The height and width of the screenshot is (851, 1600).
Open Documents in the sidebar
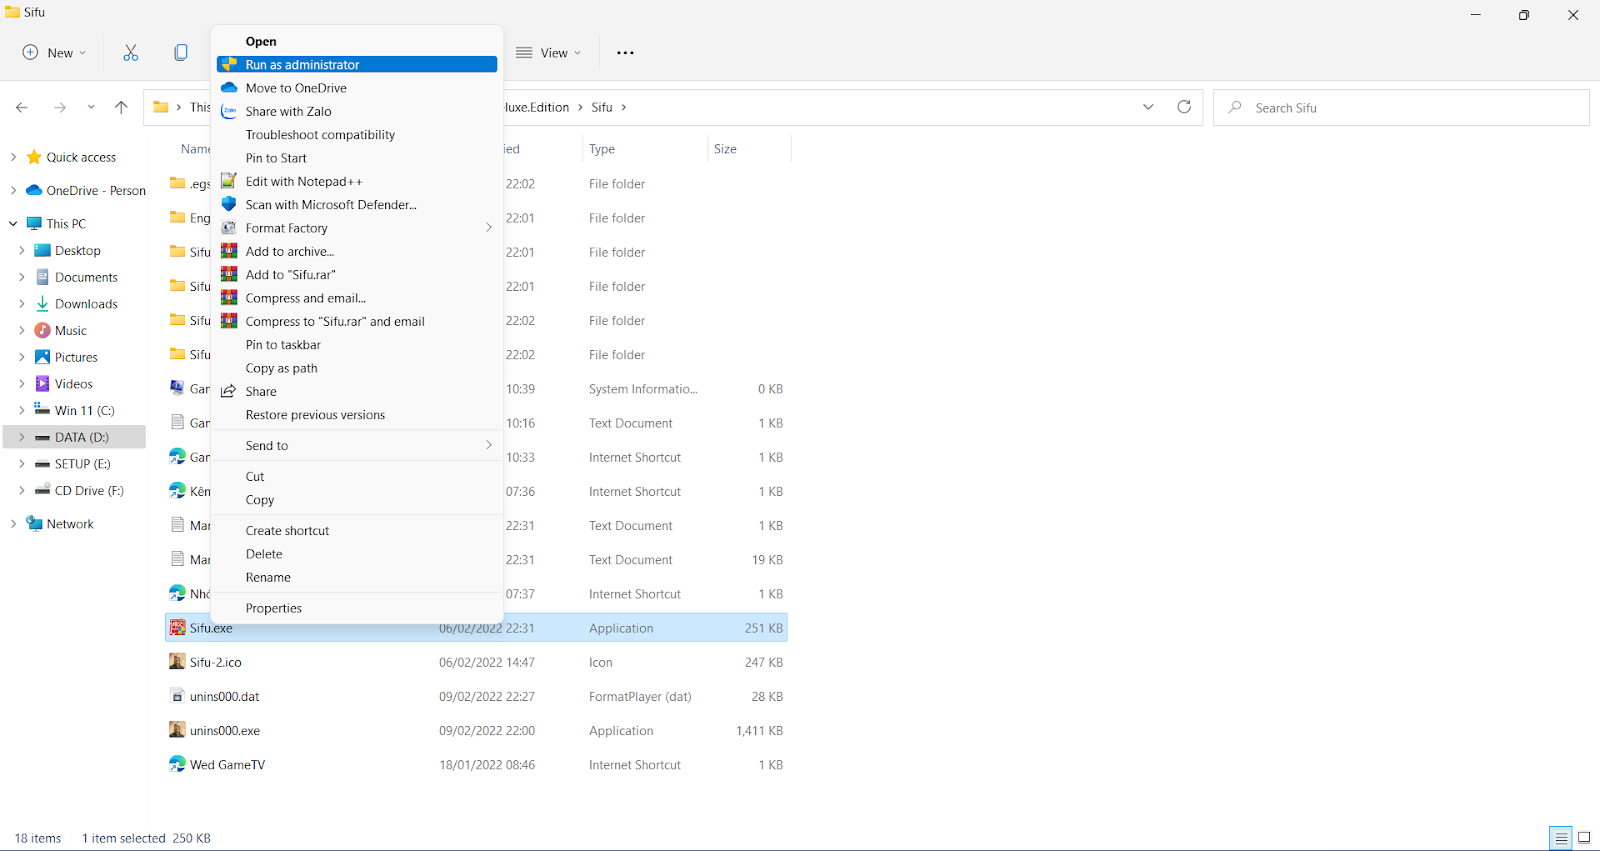86,277
